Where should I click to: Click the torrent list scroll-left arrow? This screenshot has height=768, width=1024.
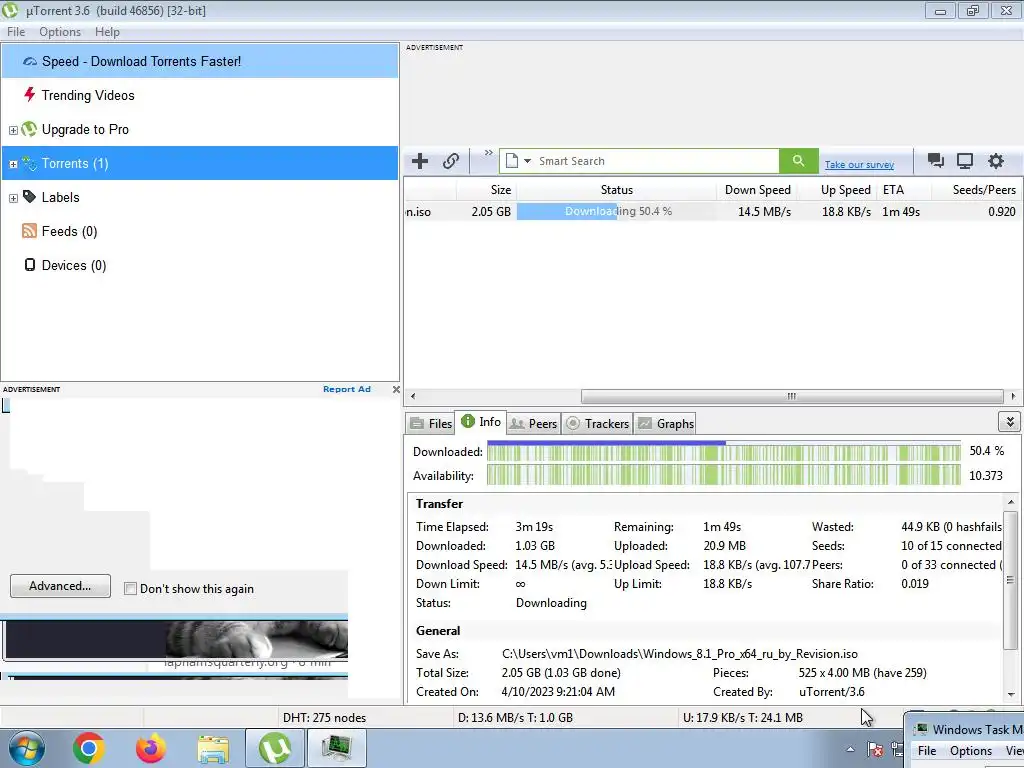(x=413, y=396)
